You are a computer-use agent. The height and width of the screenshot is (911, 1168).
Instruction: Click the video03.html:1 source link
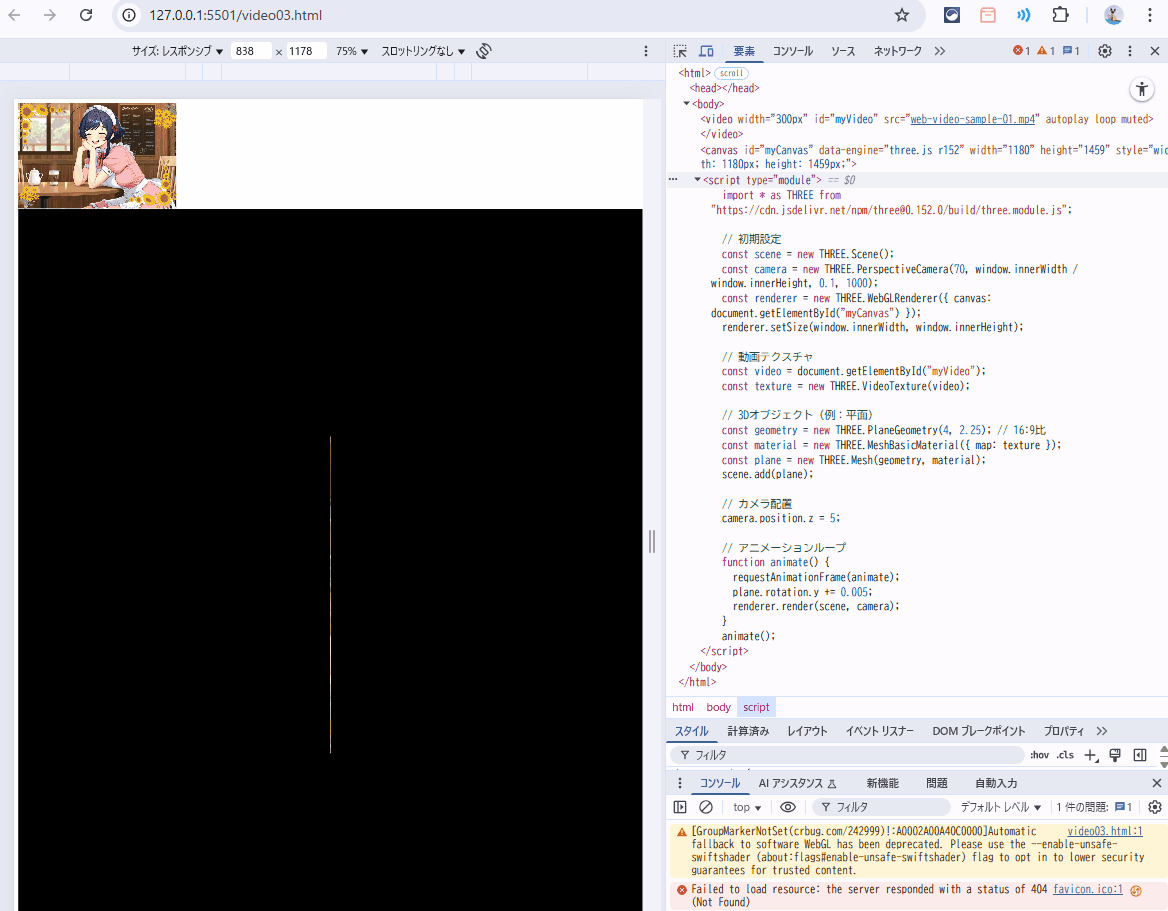(1104, 831)
